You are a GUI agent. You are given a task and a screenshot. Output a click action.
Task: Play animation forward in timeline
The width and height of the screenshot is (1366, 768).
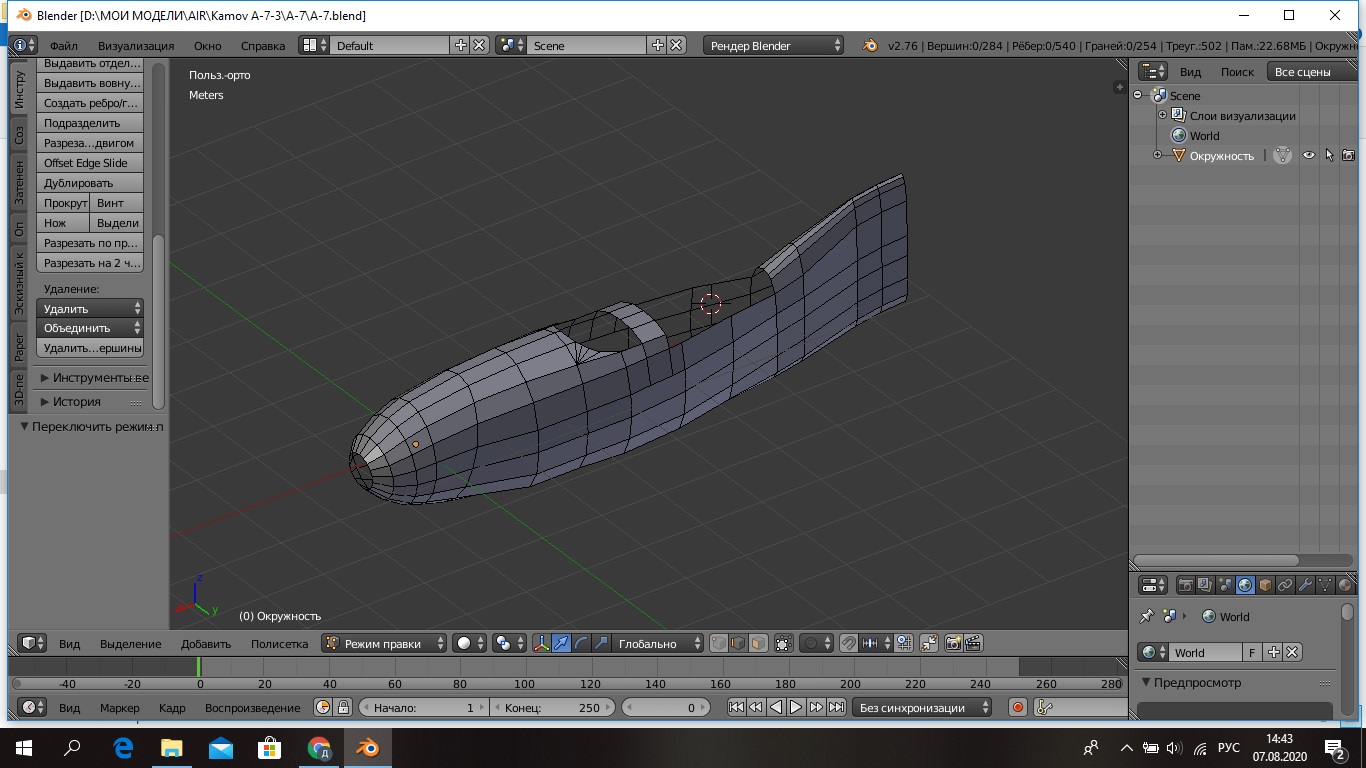tap(796, 707)
